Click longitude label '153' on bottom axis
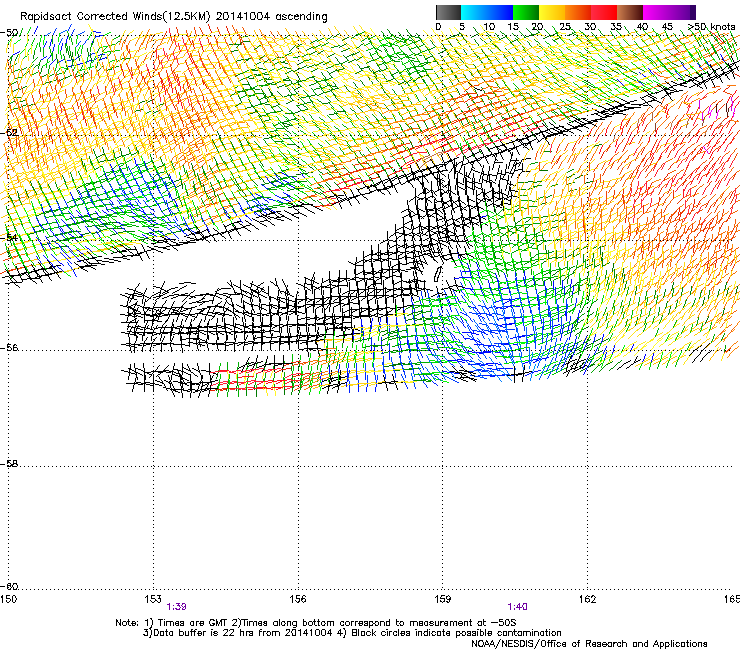Screen dimensions: 740x650 point(153,599)
